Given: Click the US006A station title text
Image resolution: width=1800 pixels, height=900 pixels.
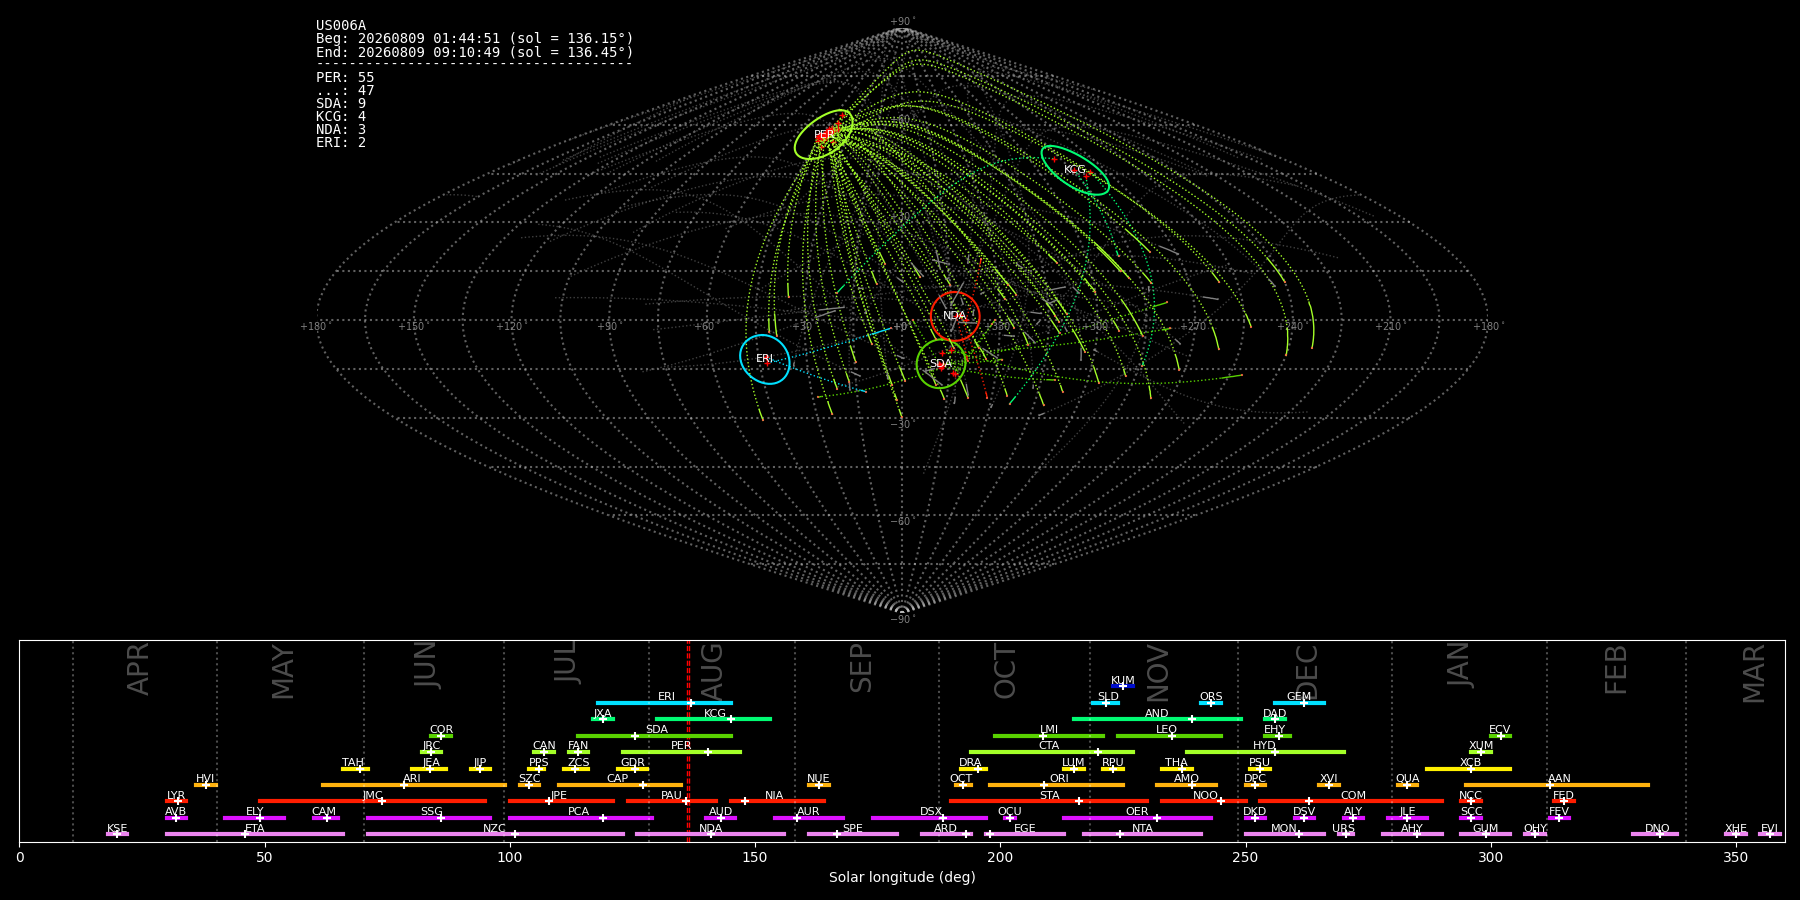Looking at the screenshot, I should (341, 26).
